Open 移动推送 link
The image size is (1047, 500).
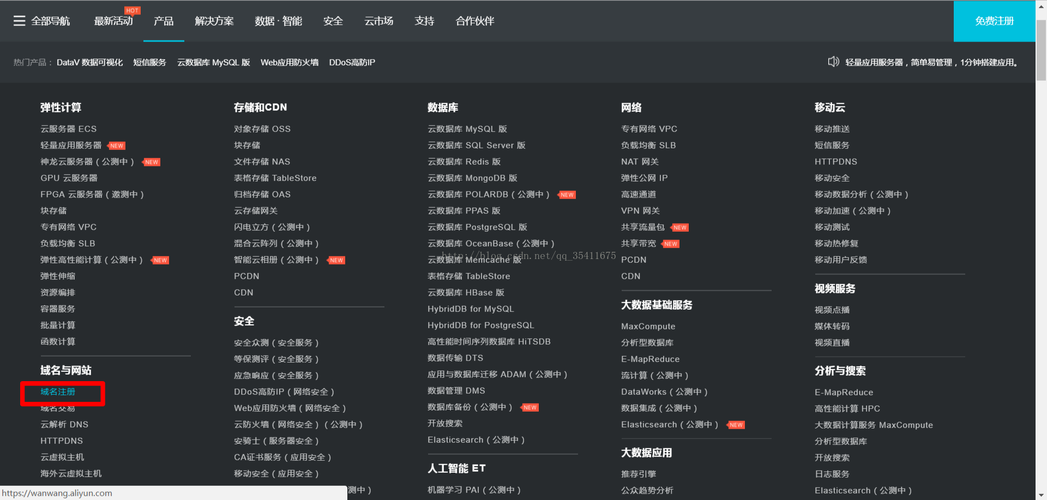click(832, 129)
